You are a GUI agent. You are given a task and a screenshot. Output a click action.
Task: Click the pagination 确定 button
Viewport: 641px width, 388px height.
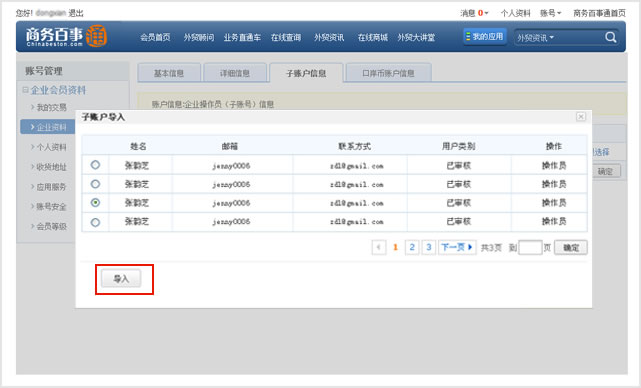(x=571, y=247)
